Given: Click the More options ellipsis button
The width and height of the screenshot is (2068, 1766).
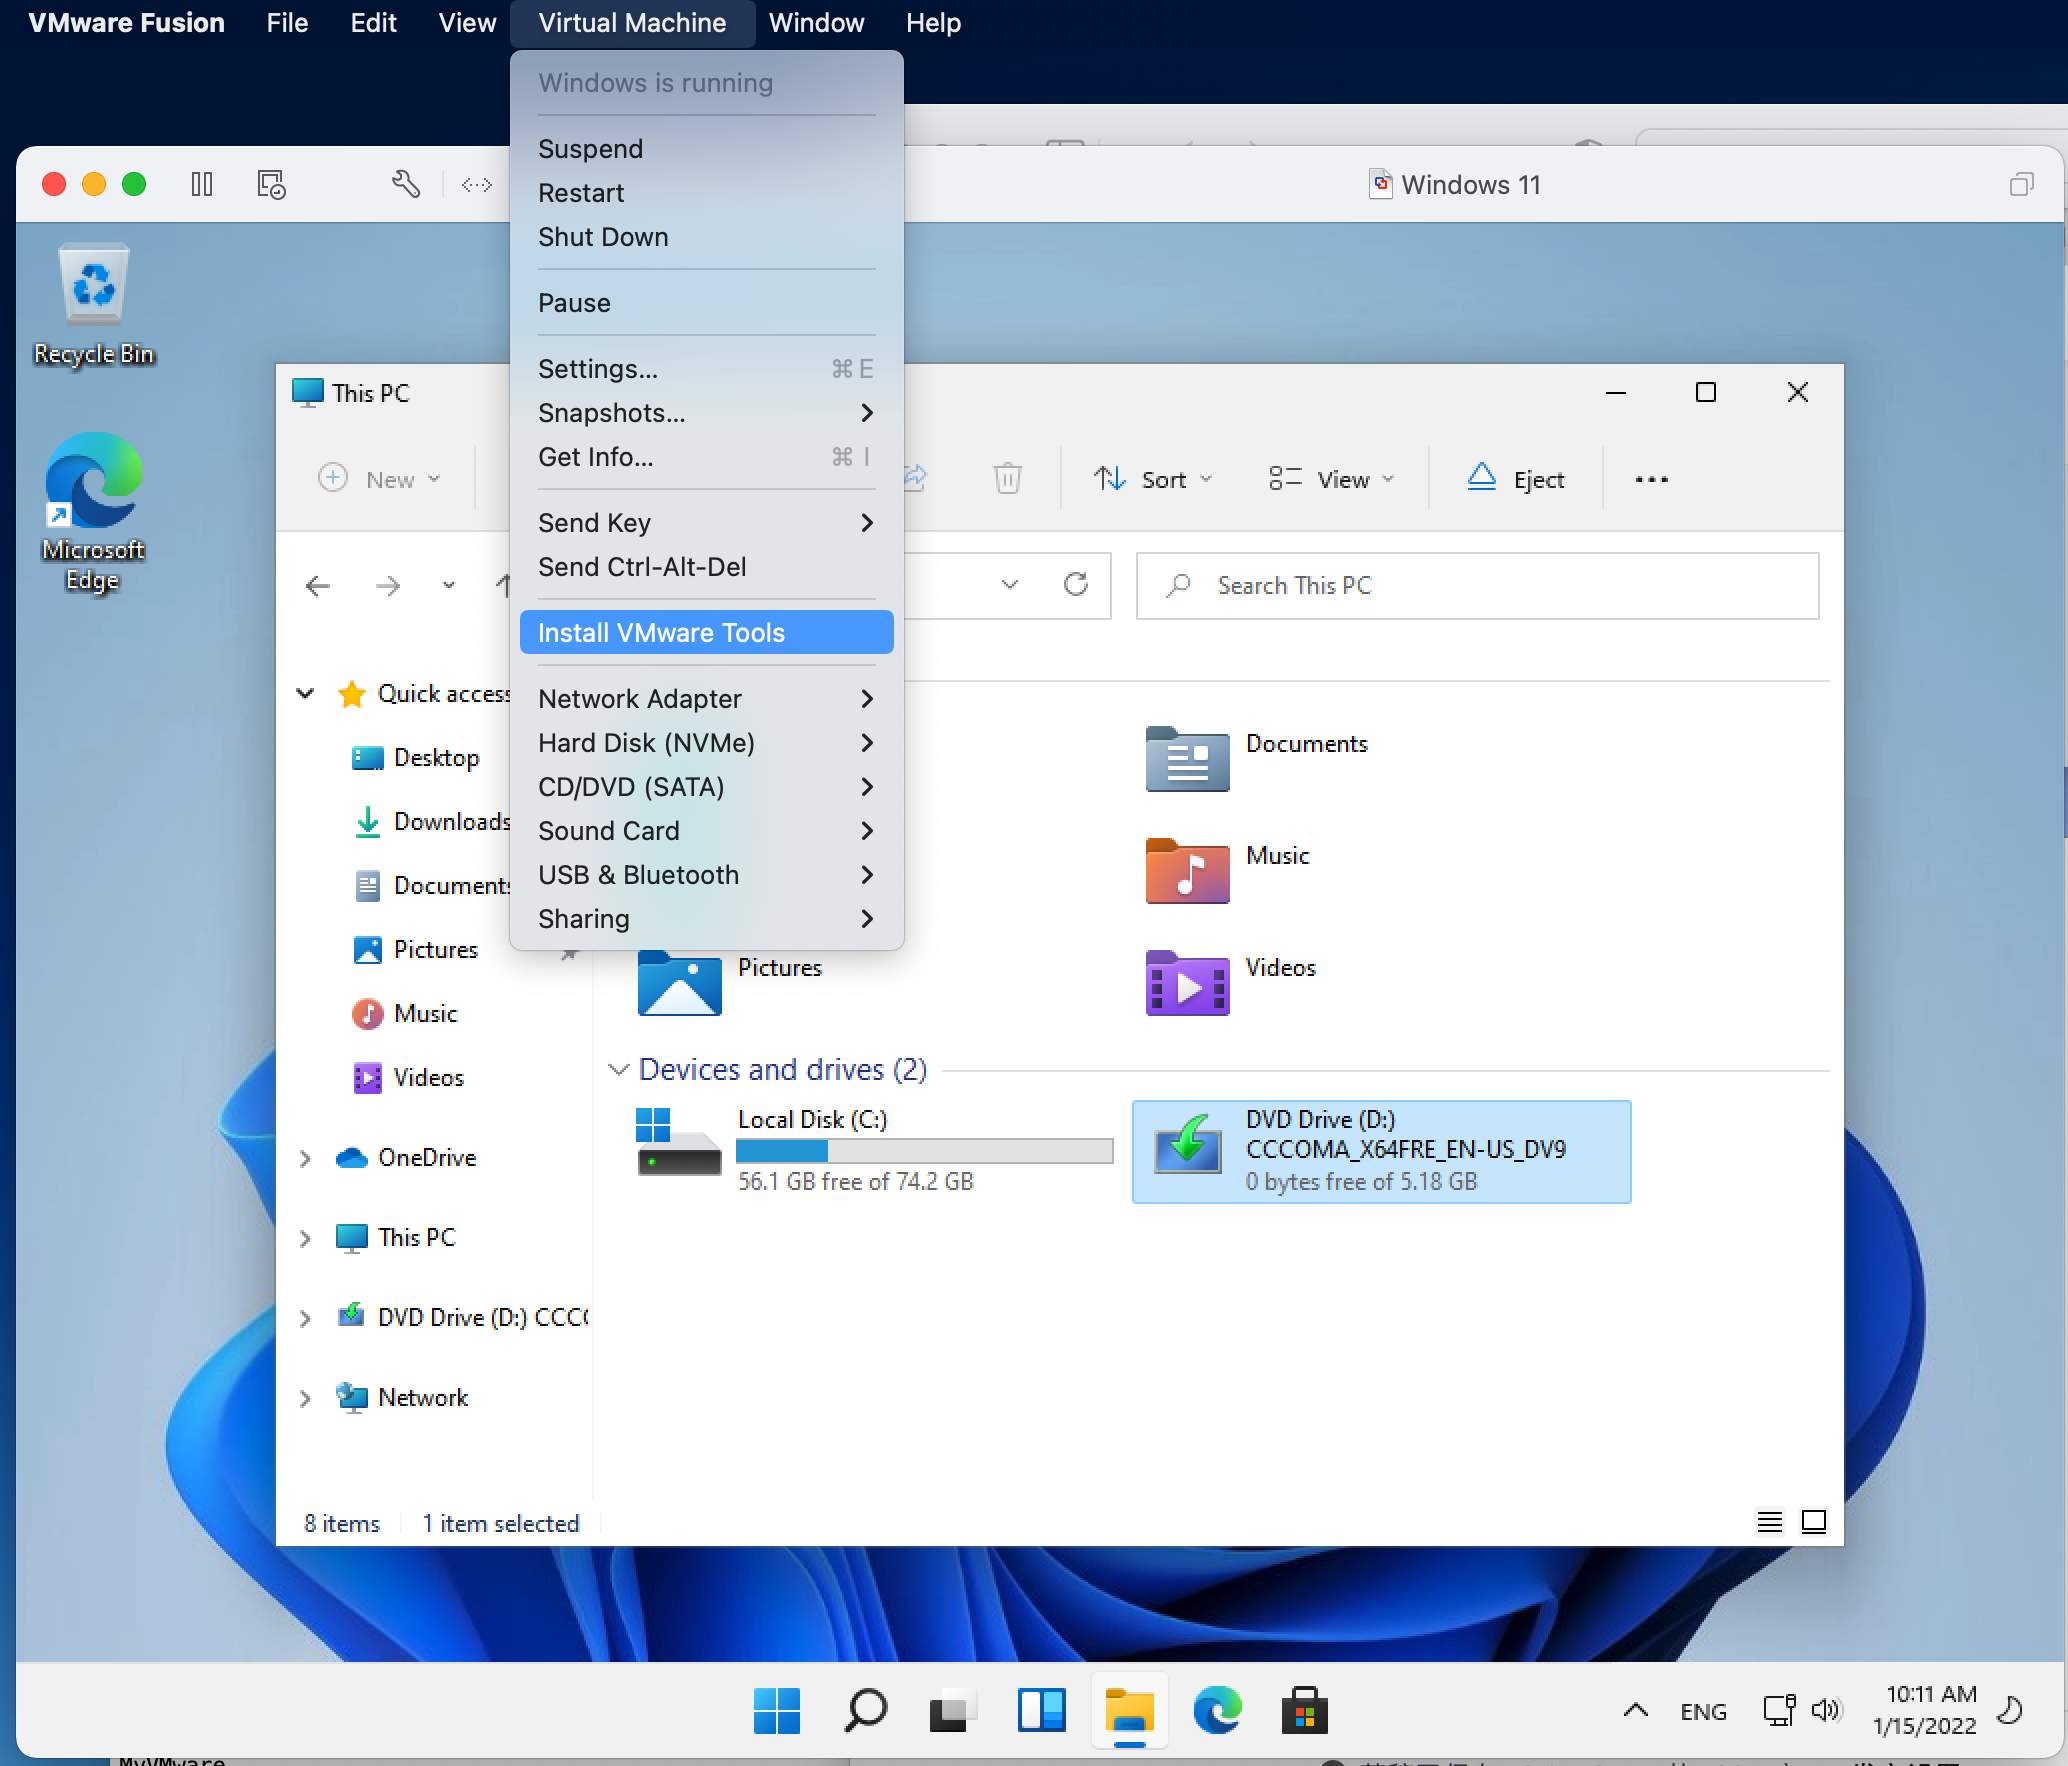Looking at the screenshot, I should click(1649, 477).
